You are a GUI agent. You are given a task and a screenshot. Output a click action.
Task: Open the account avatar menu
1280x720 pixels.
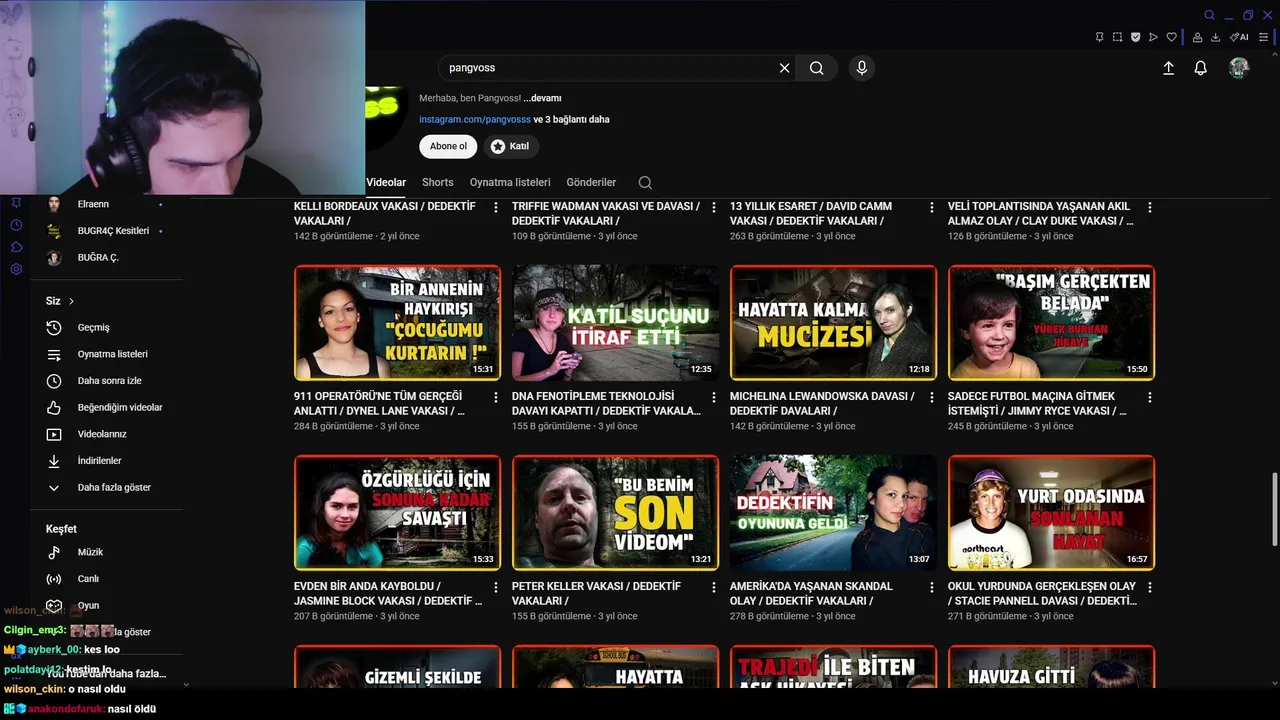1239,68
